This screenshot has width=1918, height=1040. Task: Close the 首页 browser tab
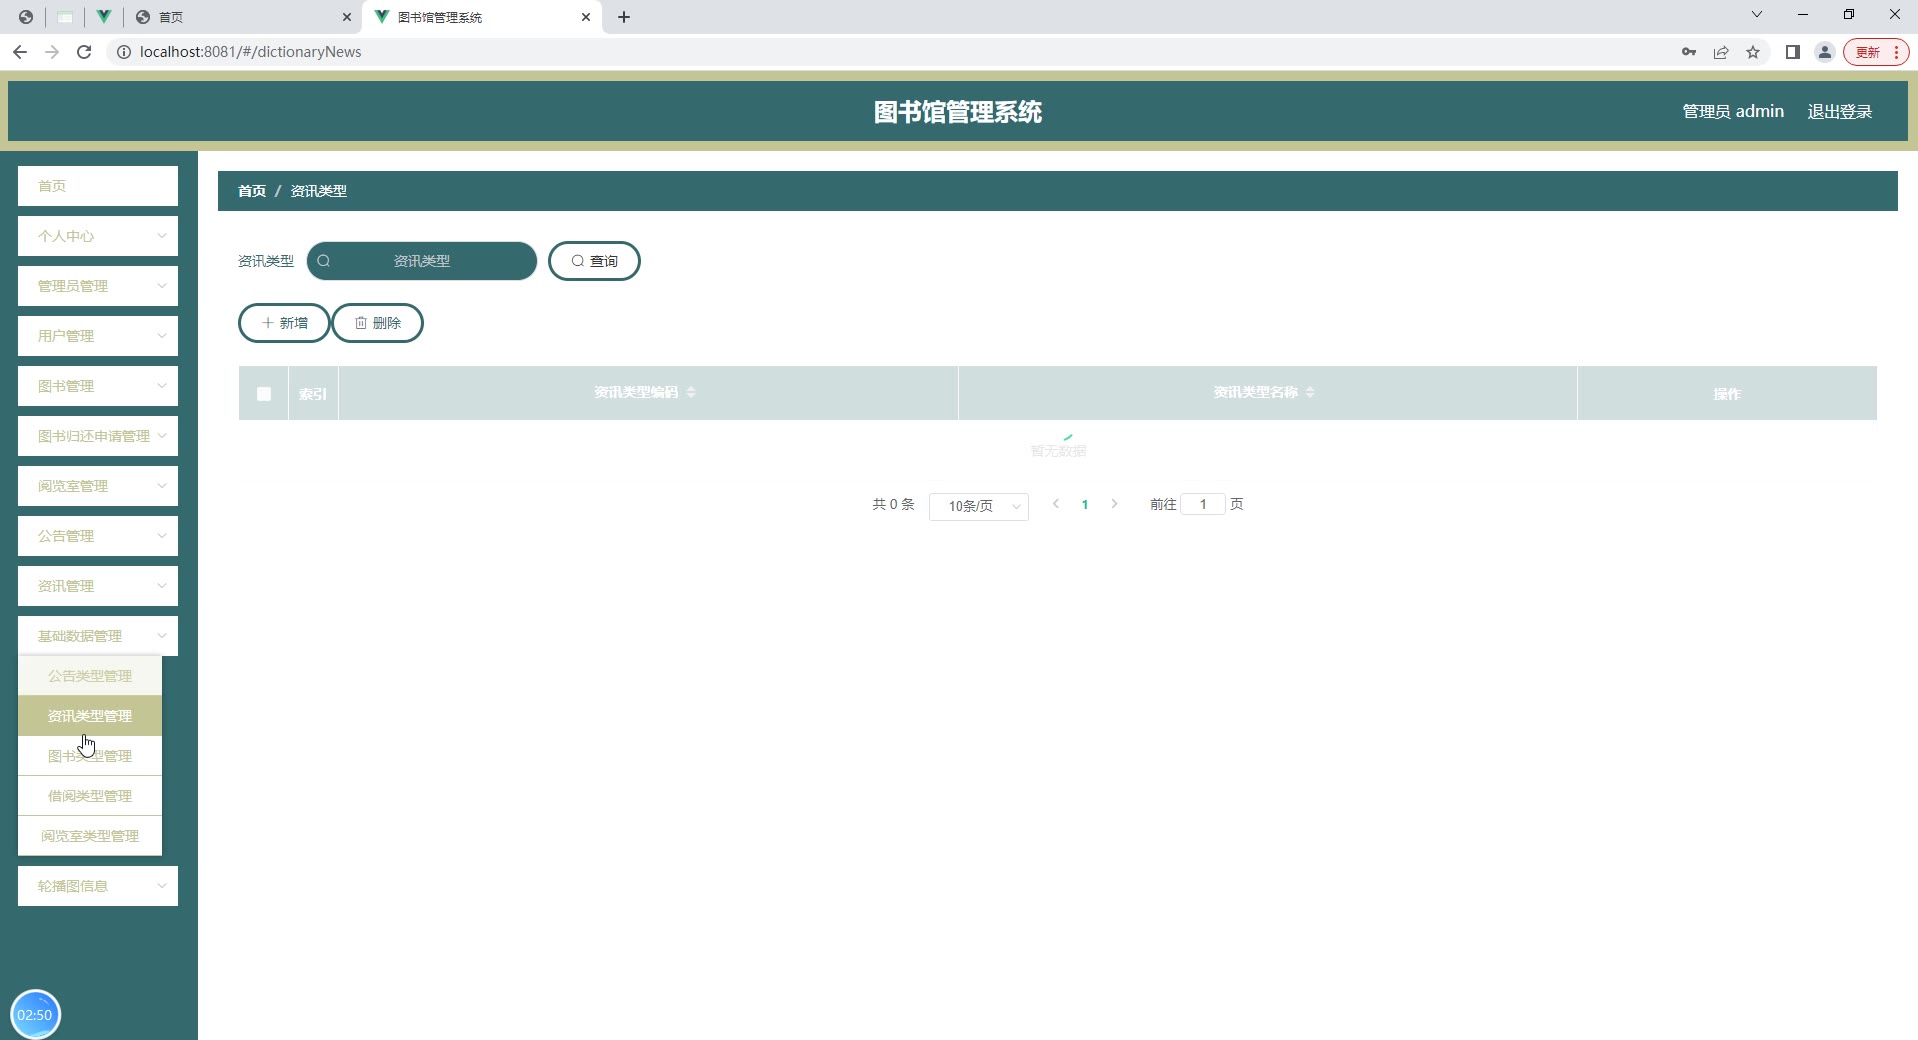(347, 17)
